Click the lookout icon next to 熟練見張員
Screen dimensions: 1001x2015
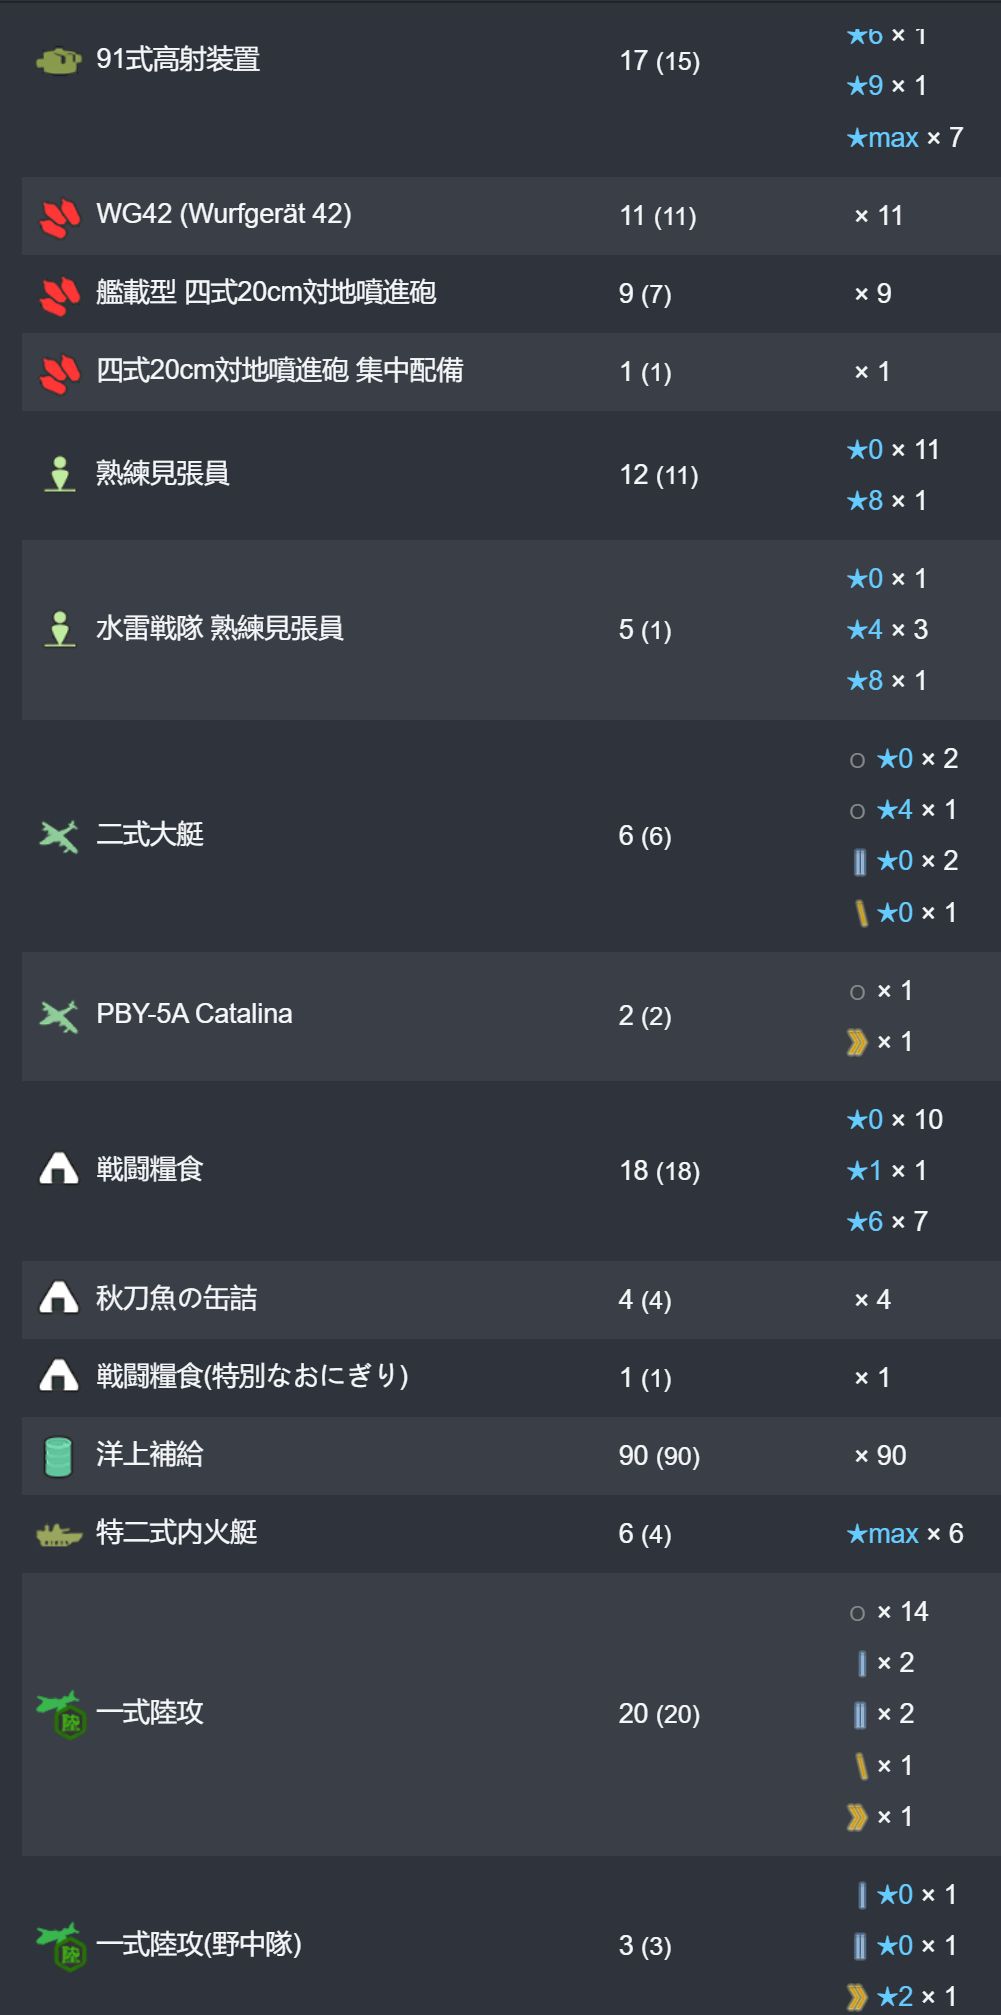click(60, 474)
